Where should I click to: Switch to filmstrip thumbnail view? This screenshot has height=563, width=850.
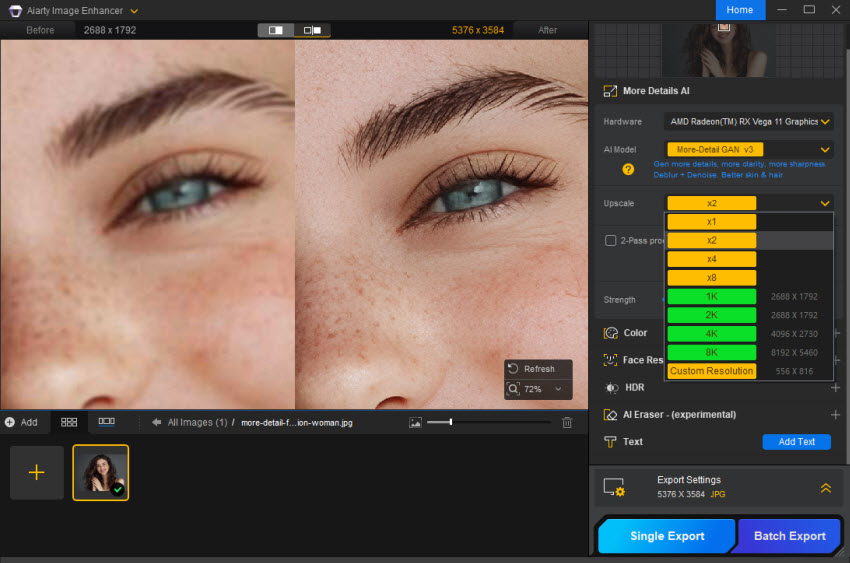(106, 422)
